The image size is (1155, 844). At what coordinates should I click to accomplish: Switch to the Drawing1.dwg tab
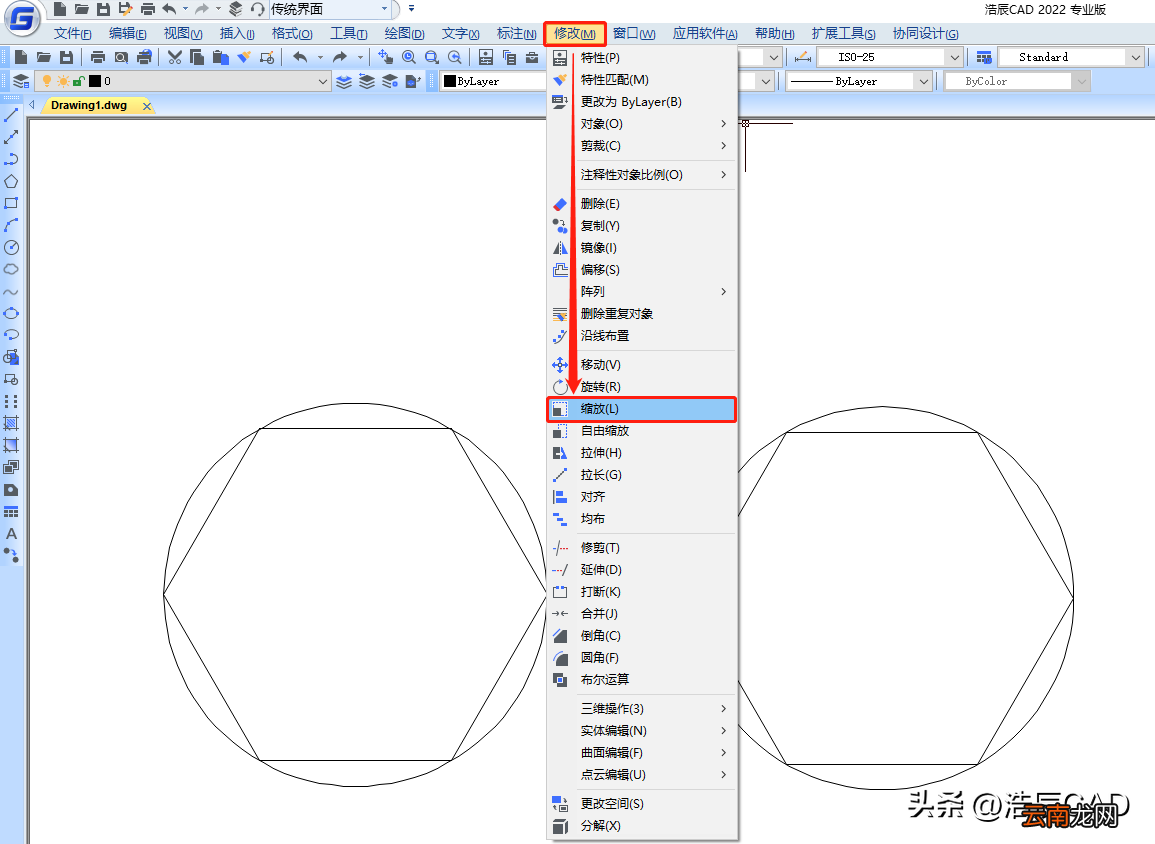89,105
